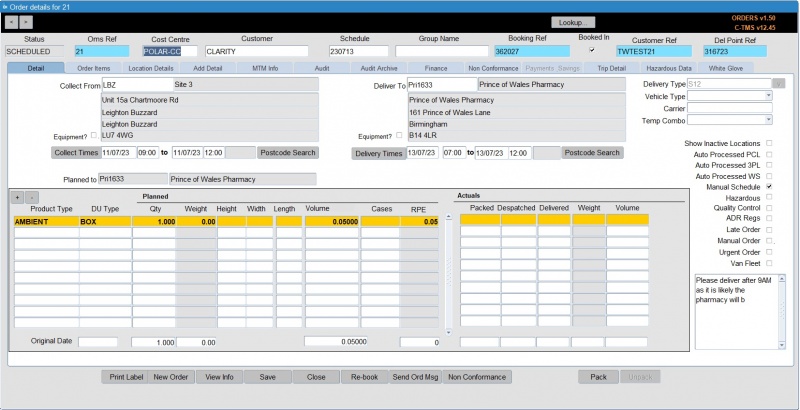Click View Info button
The image size is (800, 410).
tap(219, 377)
